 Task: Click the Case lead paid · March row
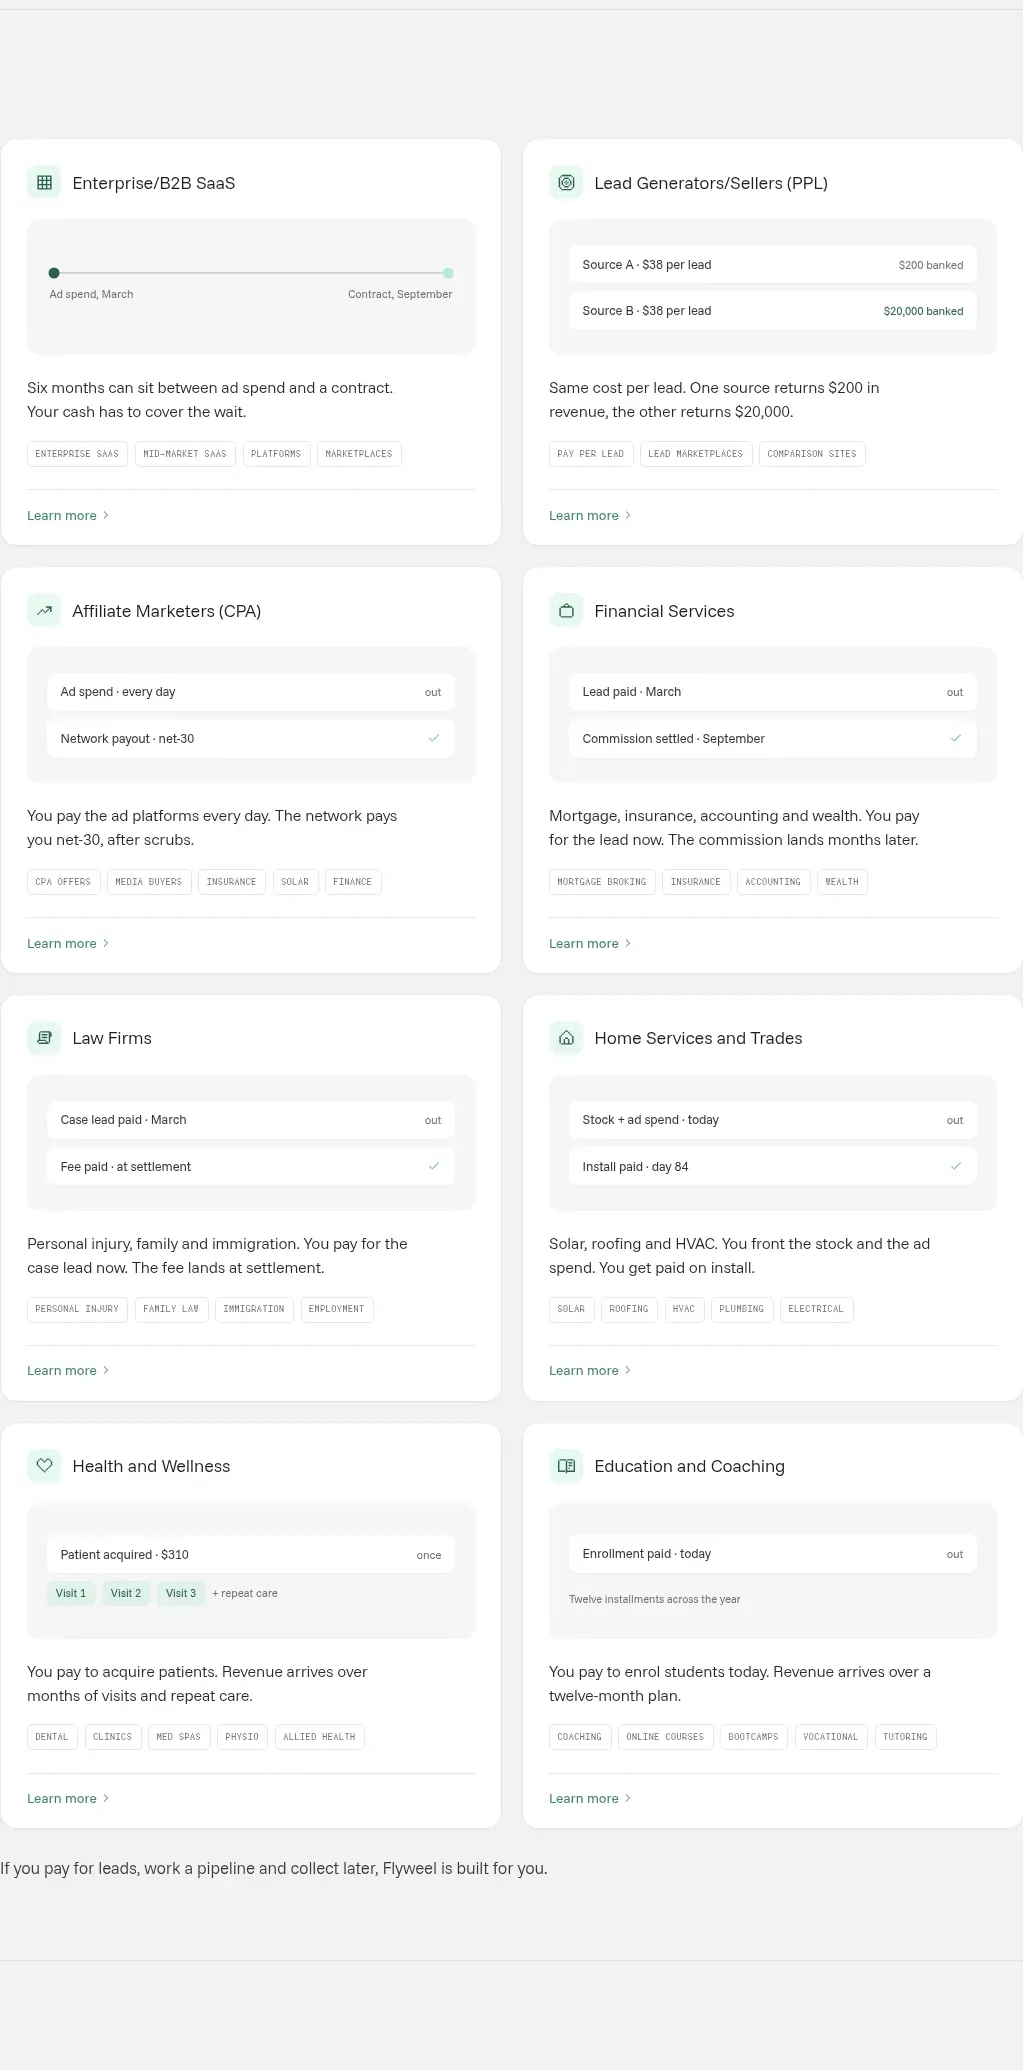[x=251, y=1120]
